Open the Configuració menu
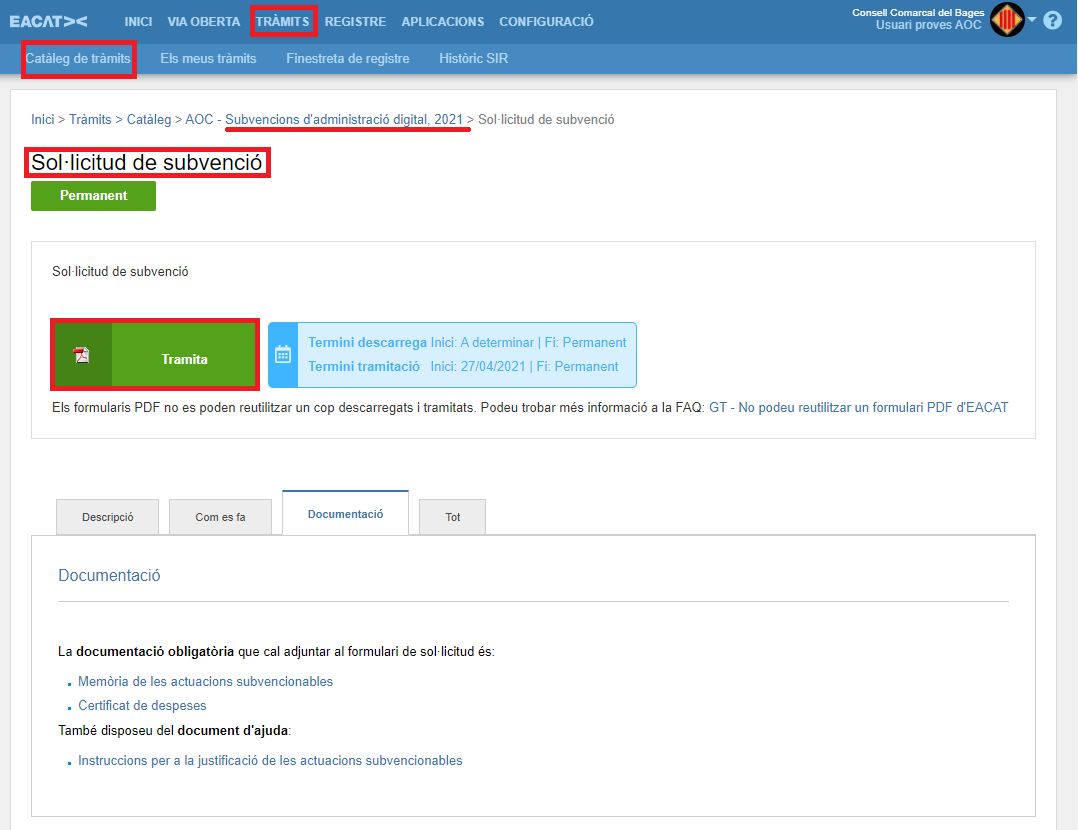1078x830 pixels. click(546, 21)
